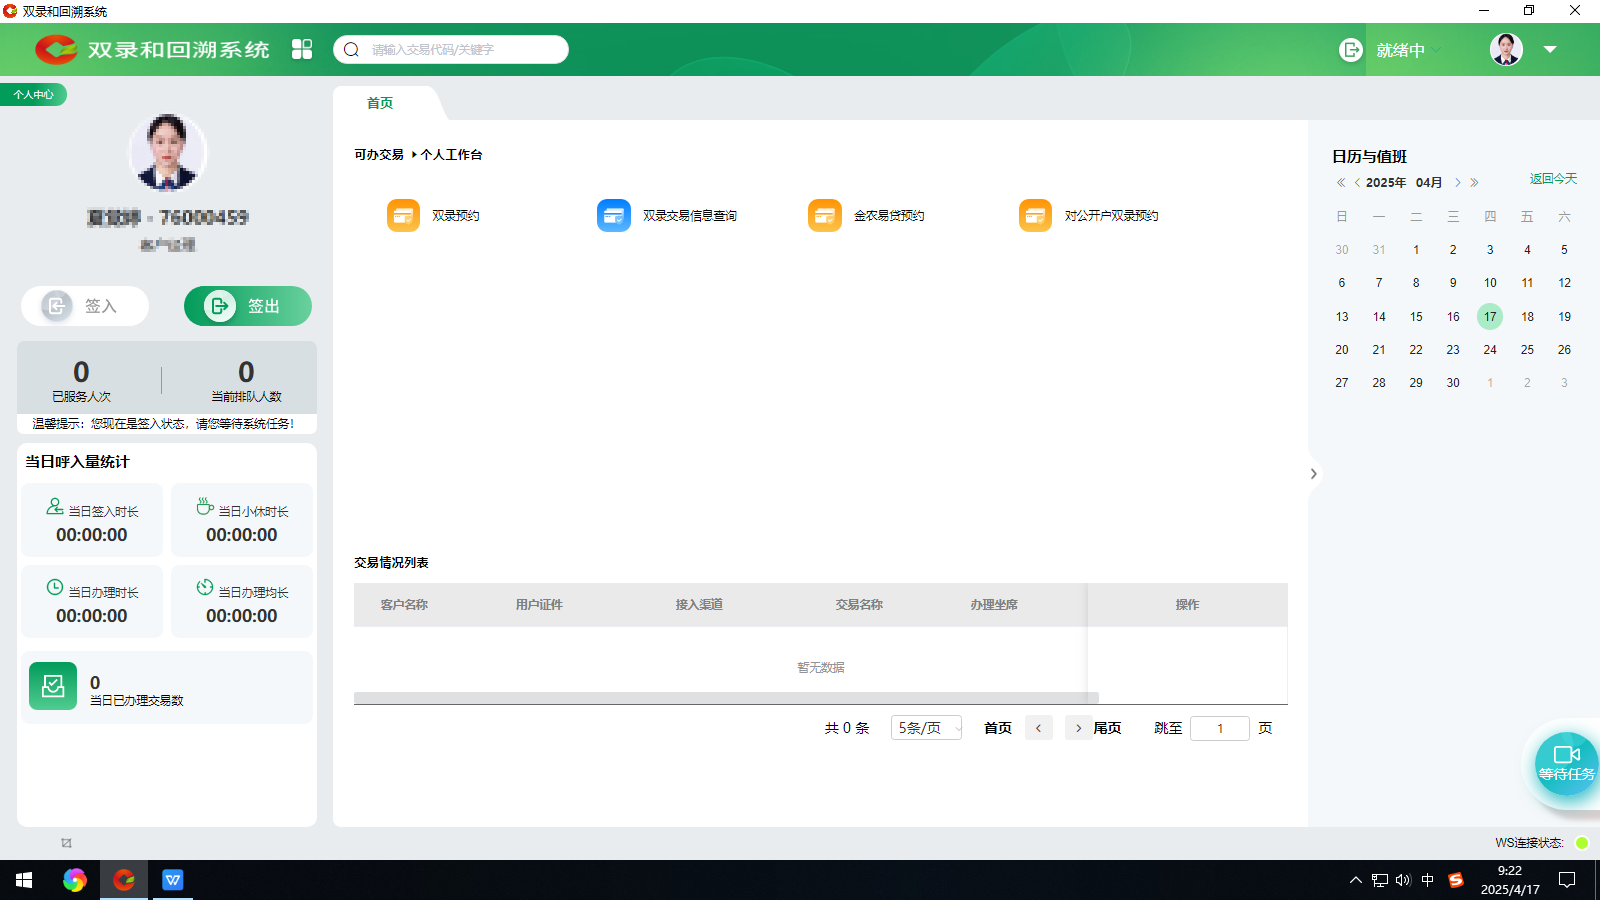Click the four-square app grid icon
Image resolution: width=1600 pixels, height=900 pixels.
[302, 49]
